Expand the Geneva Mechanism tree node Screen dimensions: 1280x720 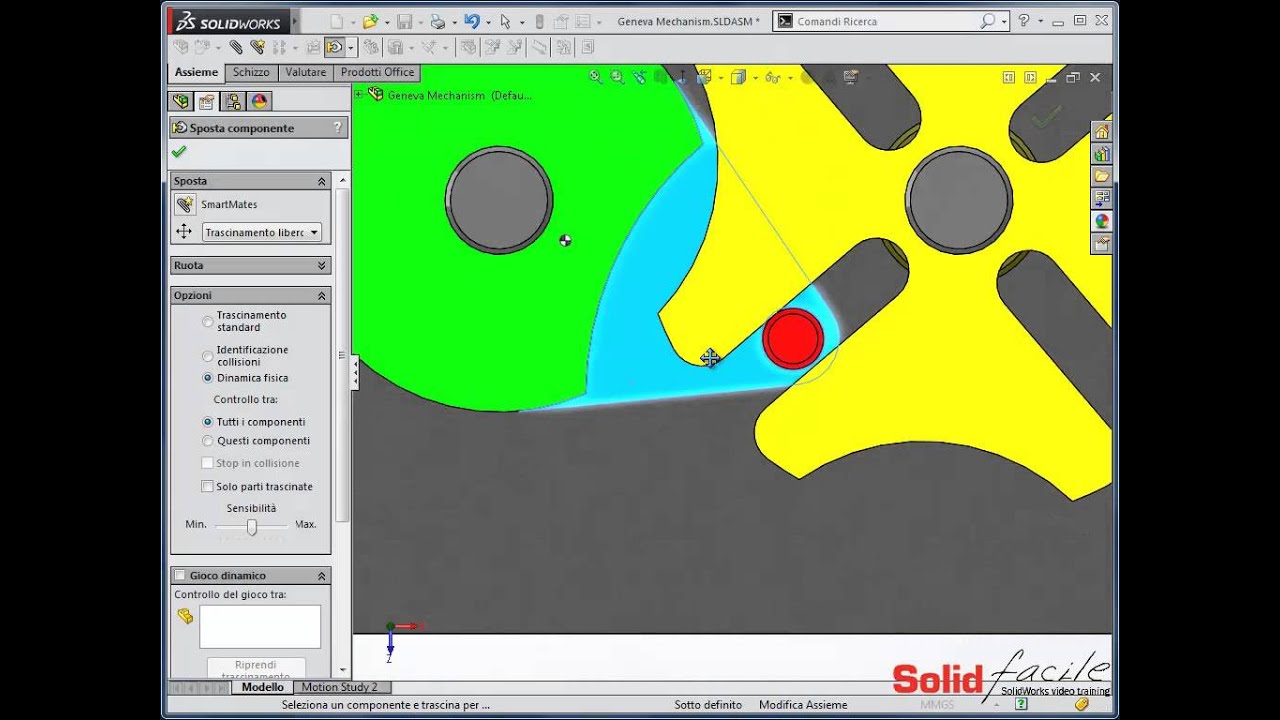click(x=359, y=94)
